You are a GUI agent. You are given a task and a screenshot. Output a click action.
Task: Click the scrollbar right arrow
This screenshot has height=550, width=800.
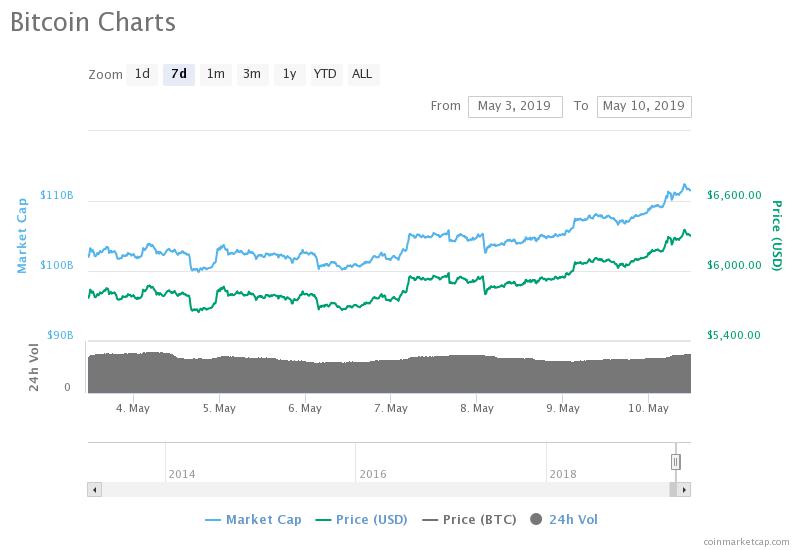pyautogui.click(x=684, y=490)
